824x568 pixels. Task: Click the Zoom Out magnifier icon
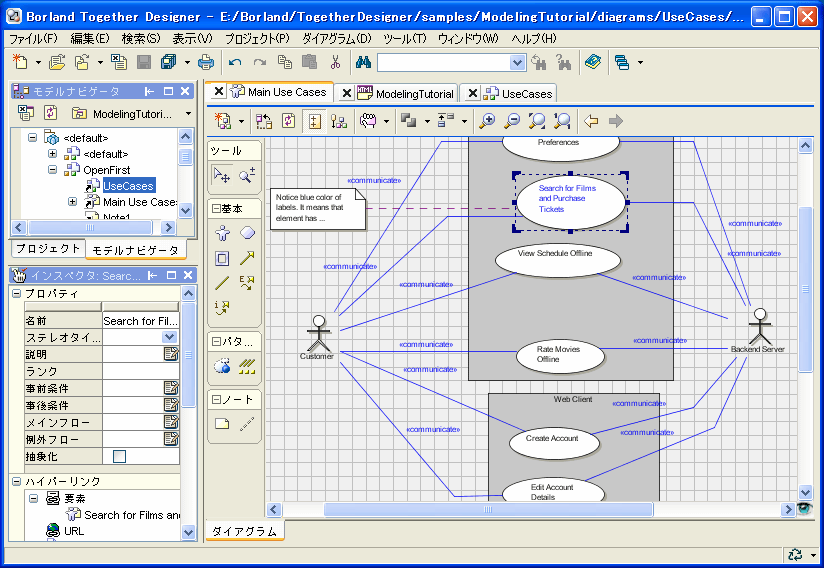pos(512,121)
